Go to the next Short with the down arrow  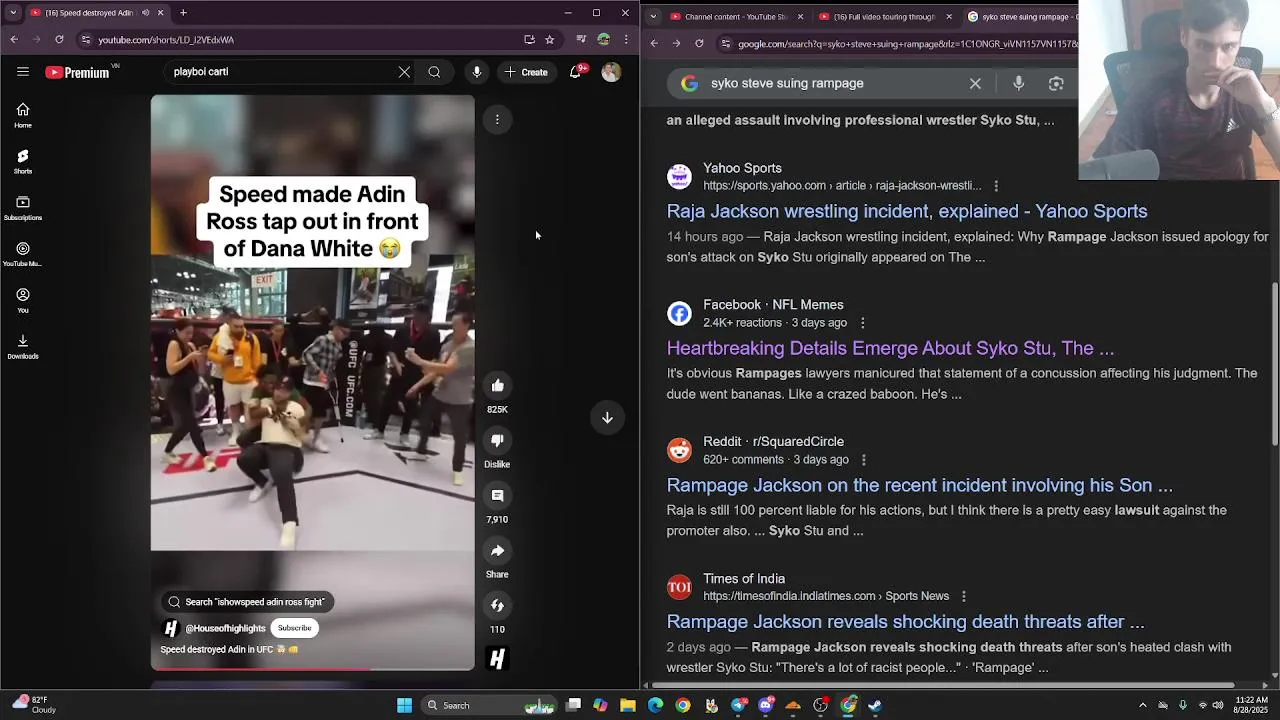(x=607, y=418)
